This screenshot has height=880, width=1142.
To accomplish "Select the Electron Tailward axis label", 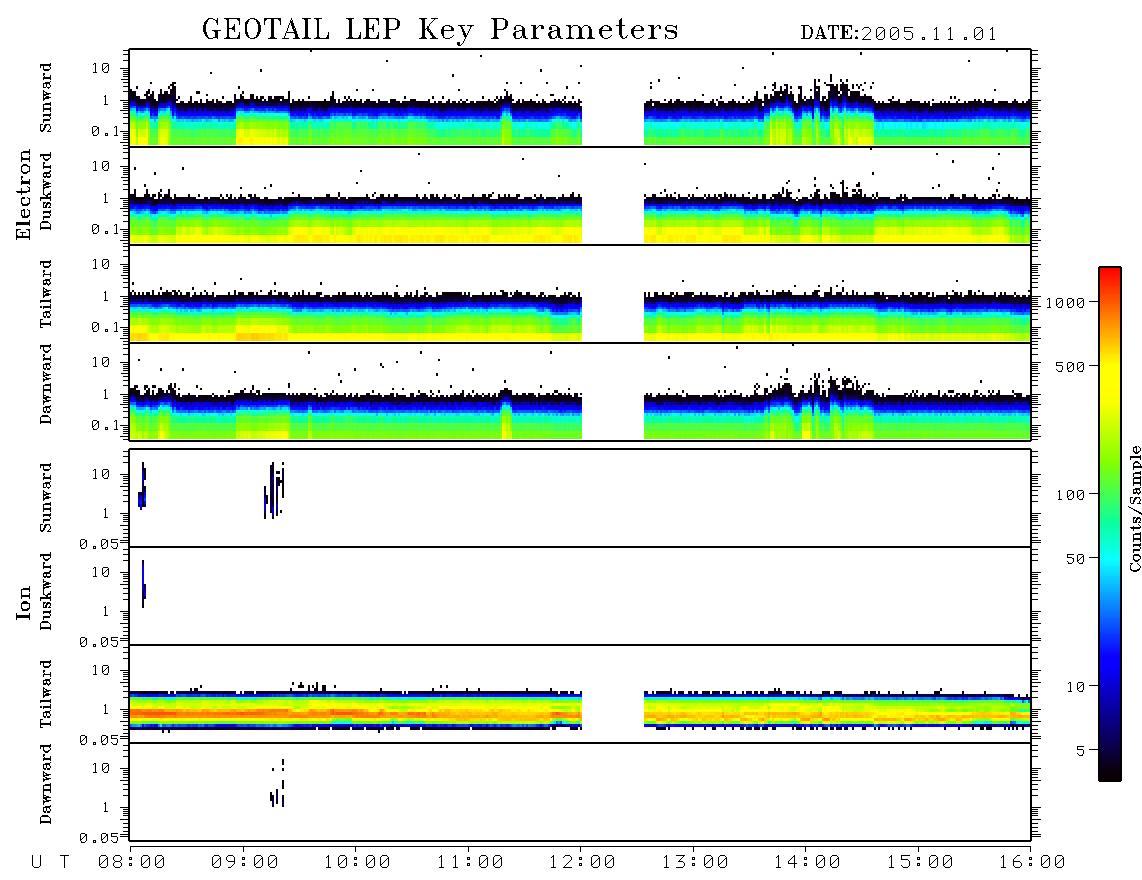I will point(46,294).
